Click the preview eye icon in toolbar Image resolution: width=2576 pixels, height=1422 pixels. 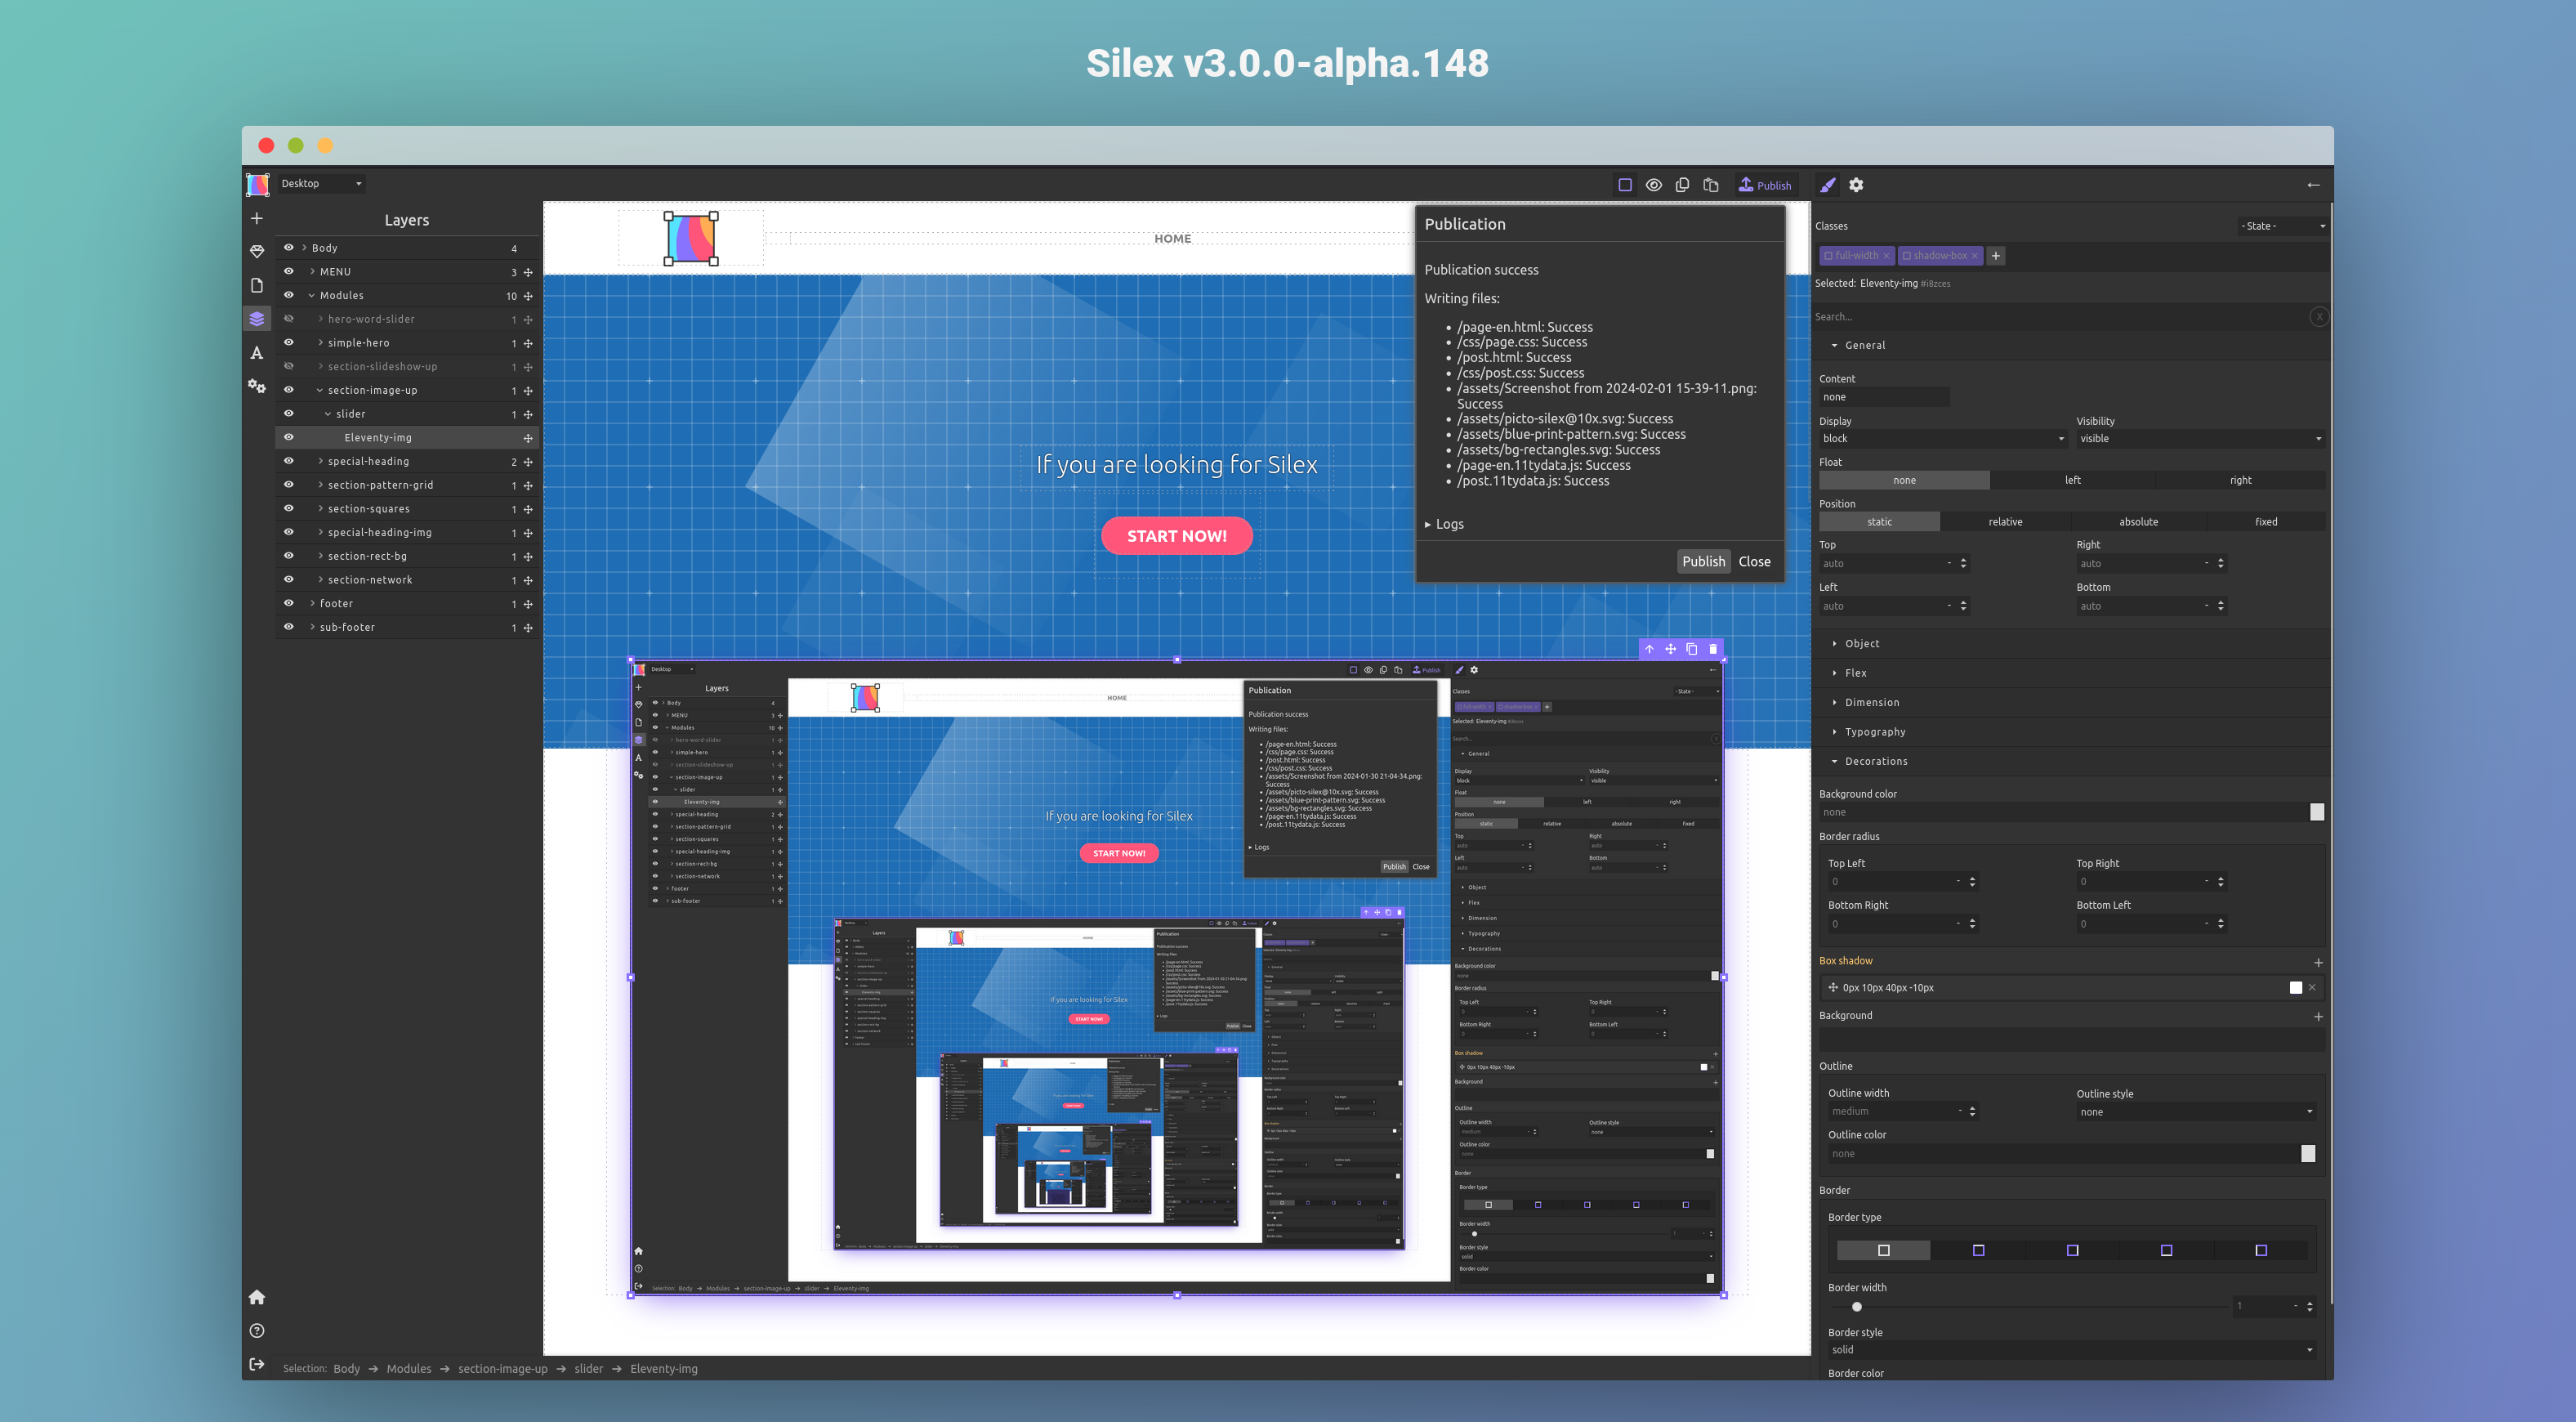pos(1654,185)
